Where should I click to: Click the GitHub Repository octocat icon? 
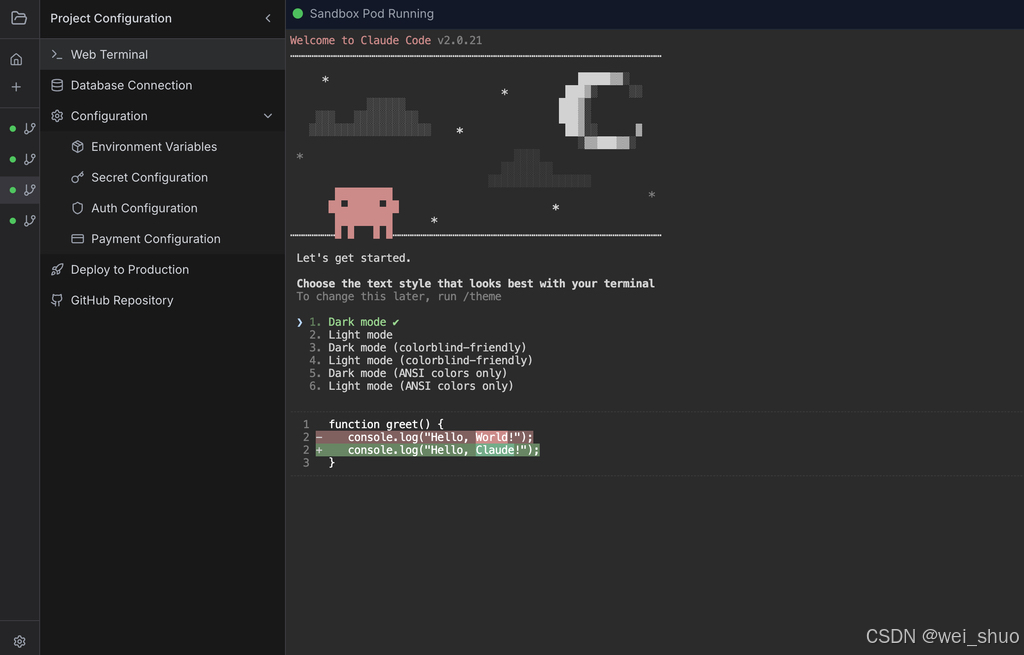(x=57, y=300)
